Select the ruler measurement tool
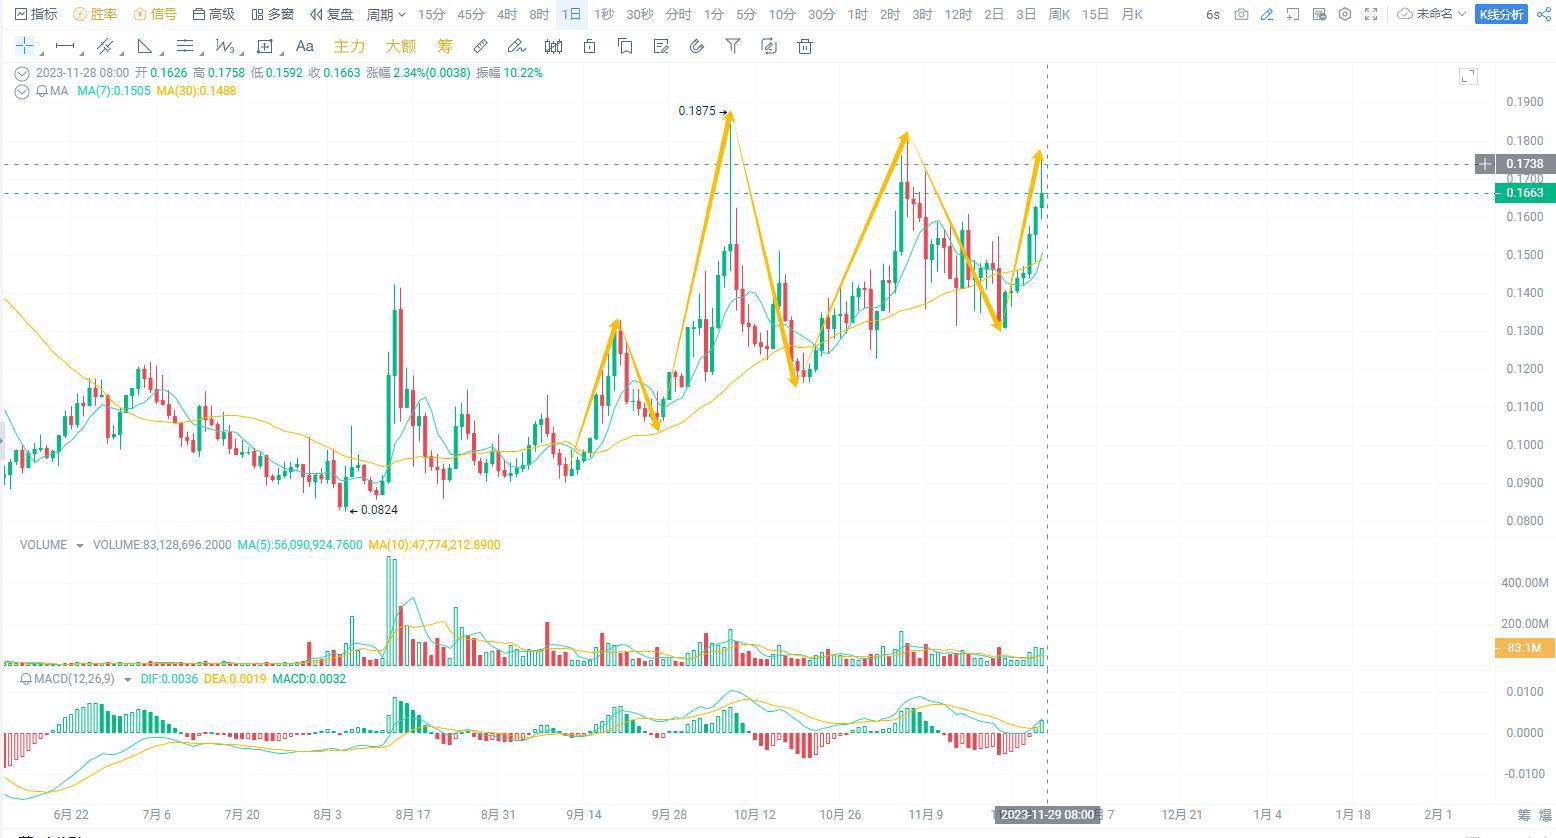Image resolution: width=1556 pixels, height=838 pixels. coord(480,46)
